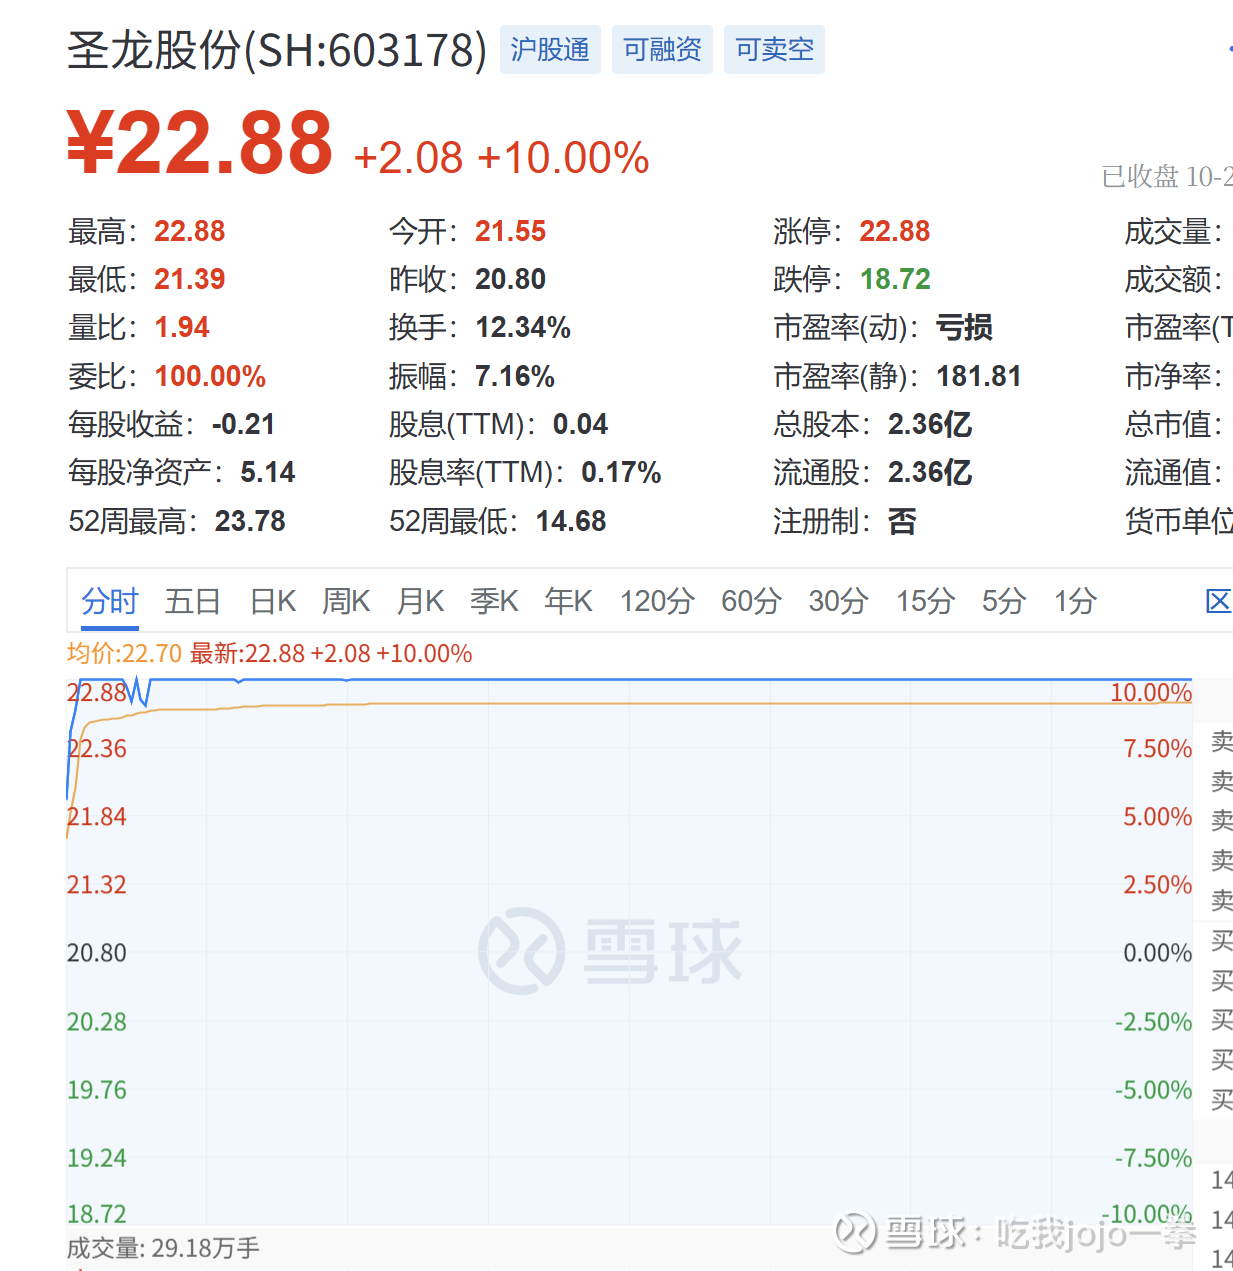Screen dimensions: 1233x1271
Task: Click the 换手 value 12.34%
Action: click(523, 327)
